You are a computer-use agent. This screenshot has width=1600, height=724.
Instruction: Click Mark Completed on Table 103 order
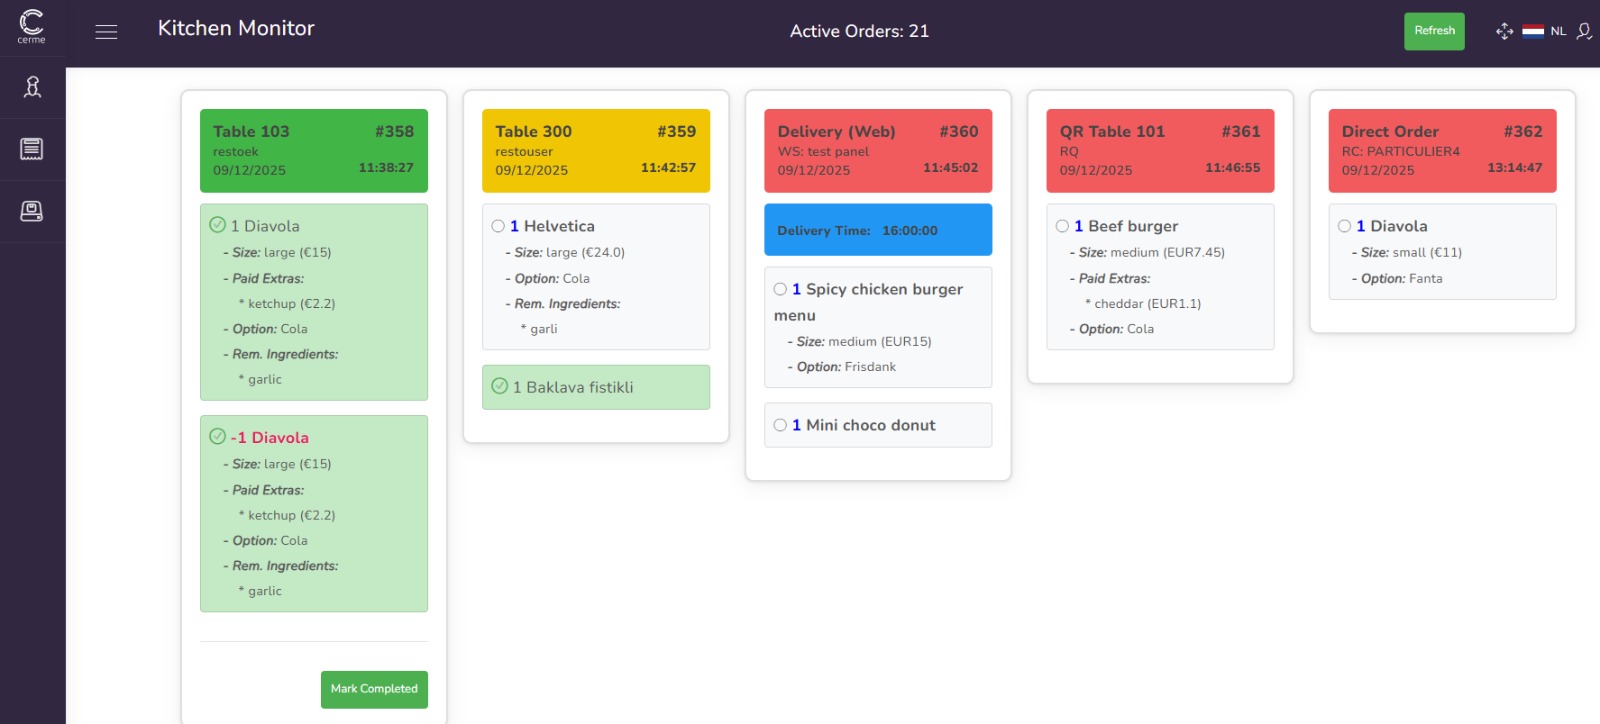[374, 689]
